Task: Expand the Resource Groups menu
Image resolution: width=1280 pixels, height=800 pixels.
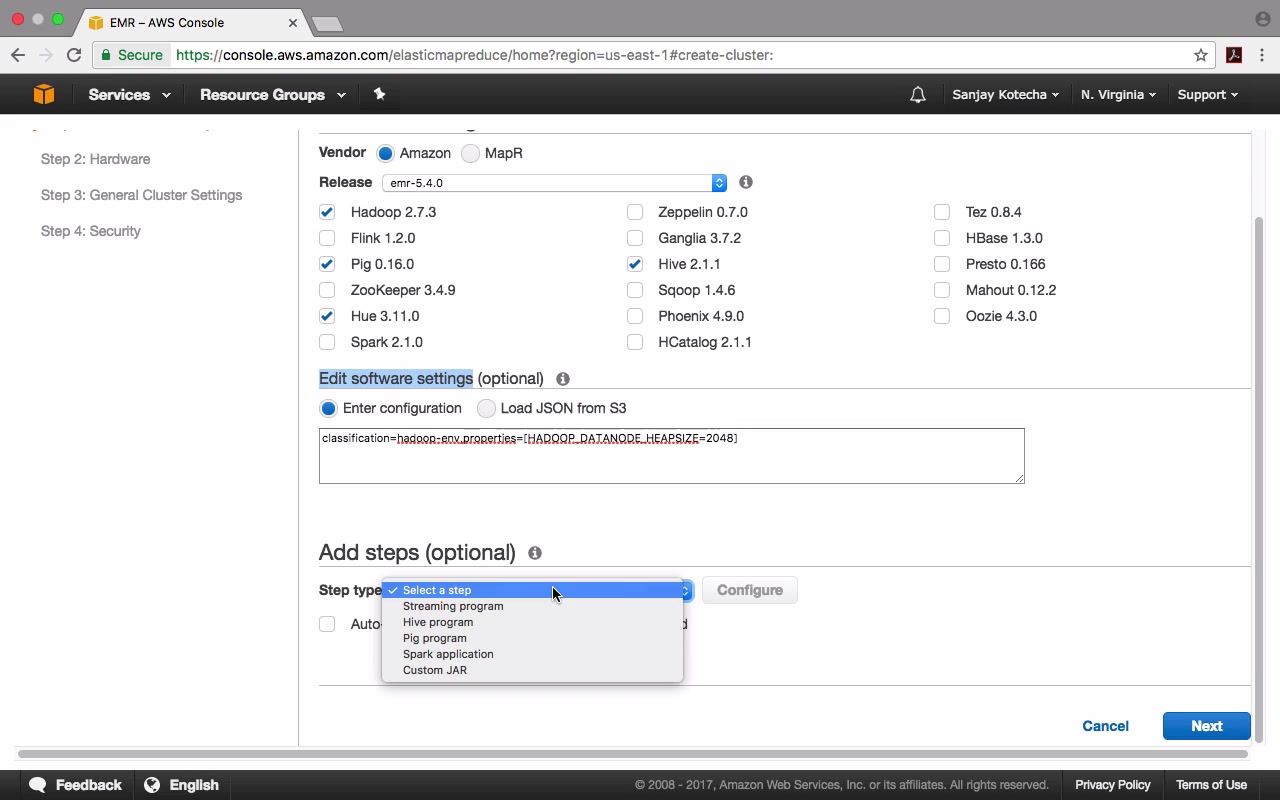Action: (x=273, y=95)
